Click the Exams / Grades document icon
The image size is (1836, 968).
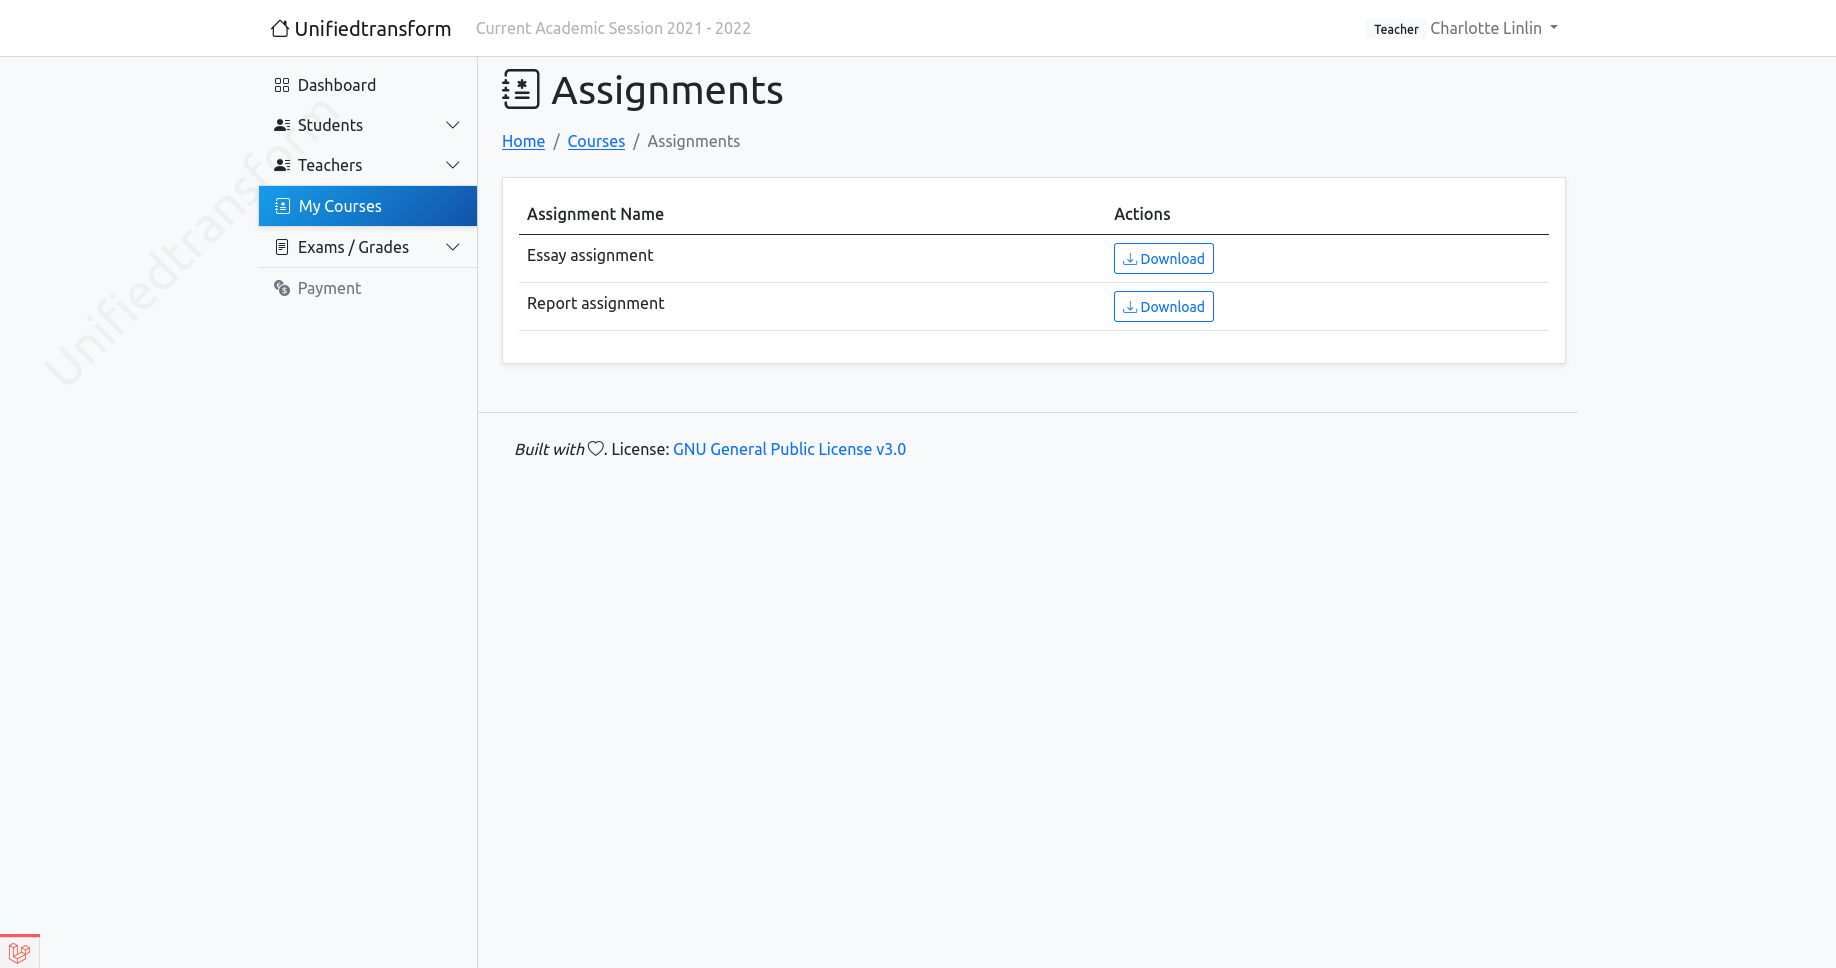click(282, 247)
